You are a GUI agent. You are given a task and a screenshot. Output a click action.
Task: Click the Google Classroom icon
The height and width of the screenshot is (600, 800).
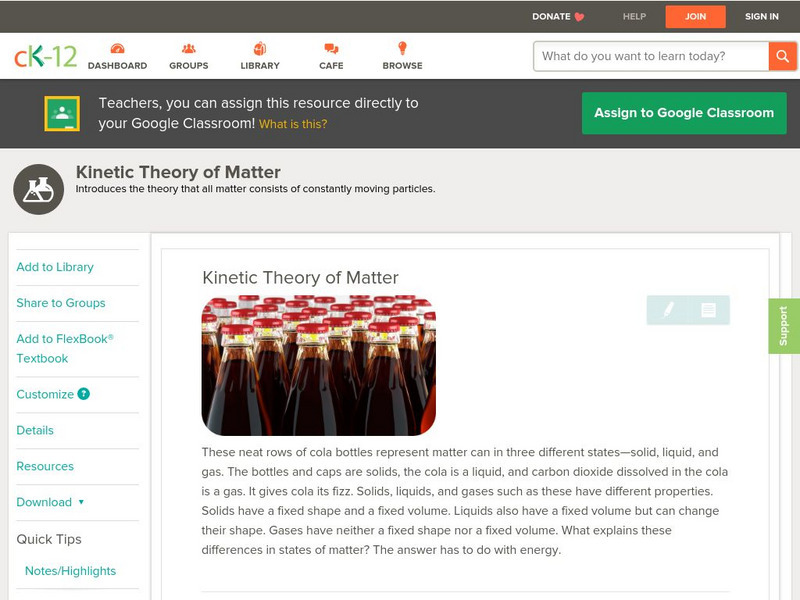62,113
